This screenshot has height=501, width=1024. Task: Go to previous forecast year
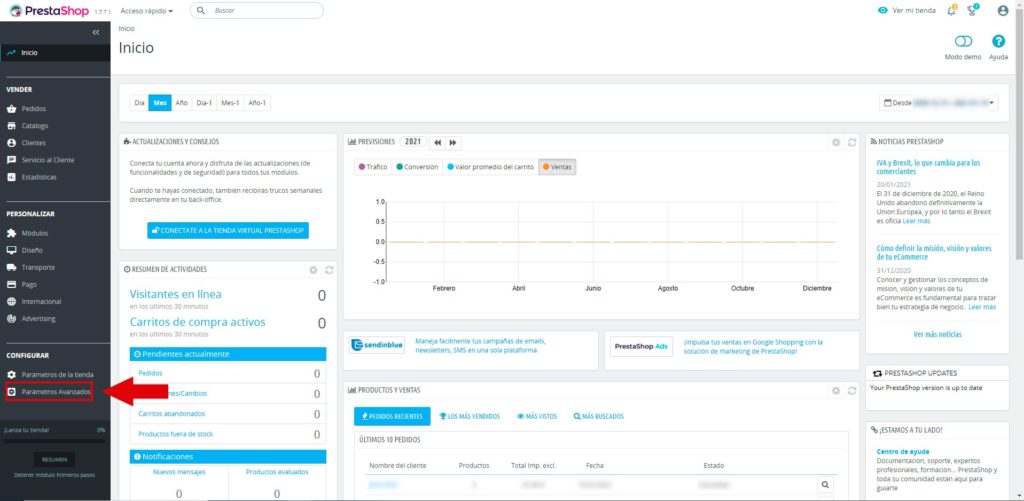point(438,142)
